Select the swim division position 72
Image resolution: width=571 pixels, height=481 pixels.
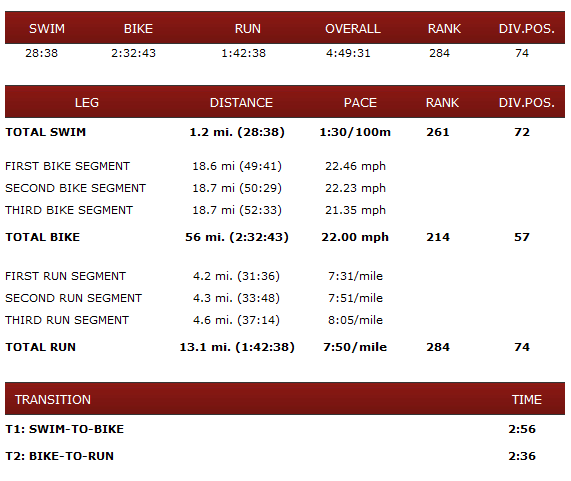(522, 132)
